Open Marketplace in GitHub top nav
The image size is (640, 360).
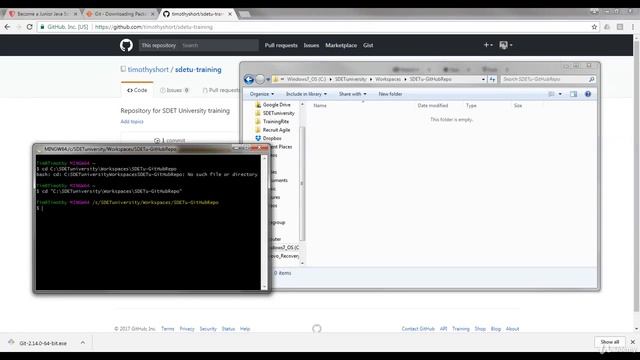tap(341, 45)
